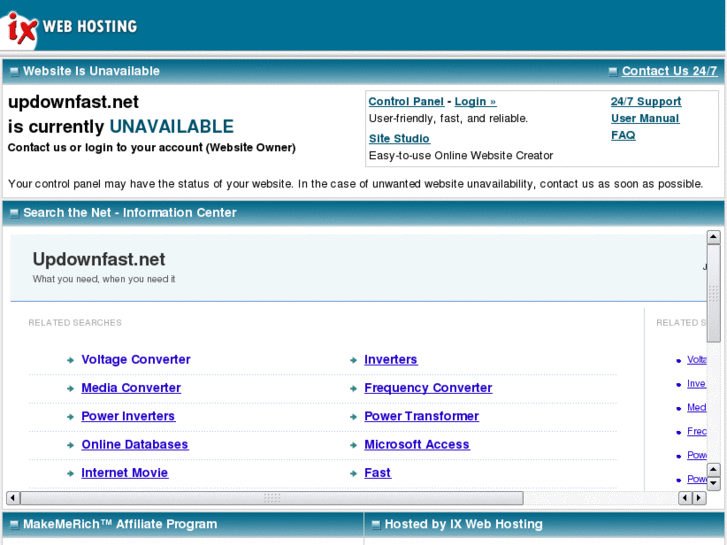This screenshot has width=727, height=545.
Task: Click the arrow icon beside Inverters
Action: [x=353, y=360]
